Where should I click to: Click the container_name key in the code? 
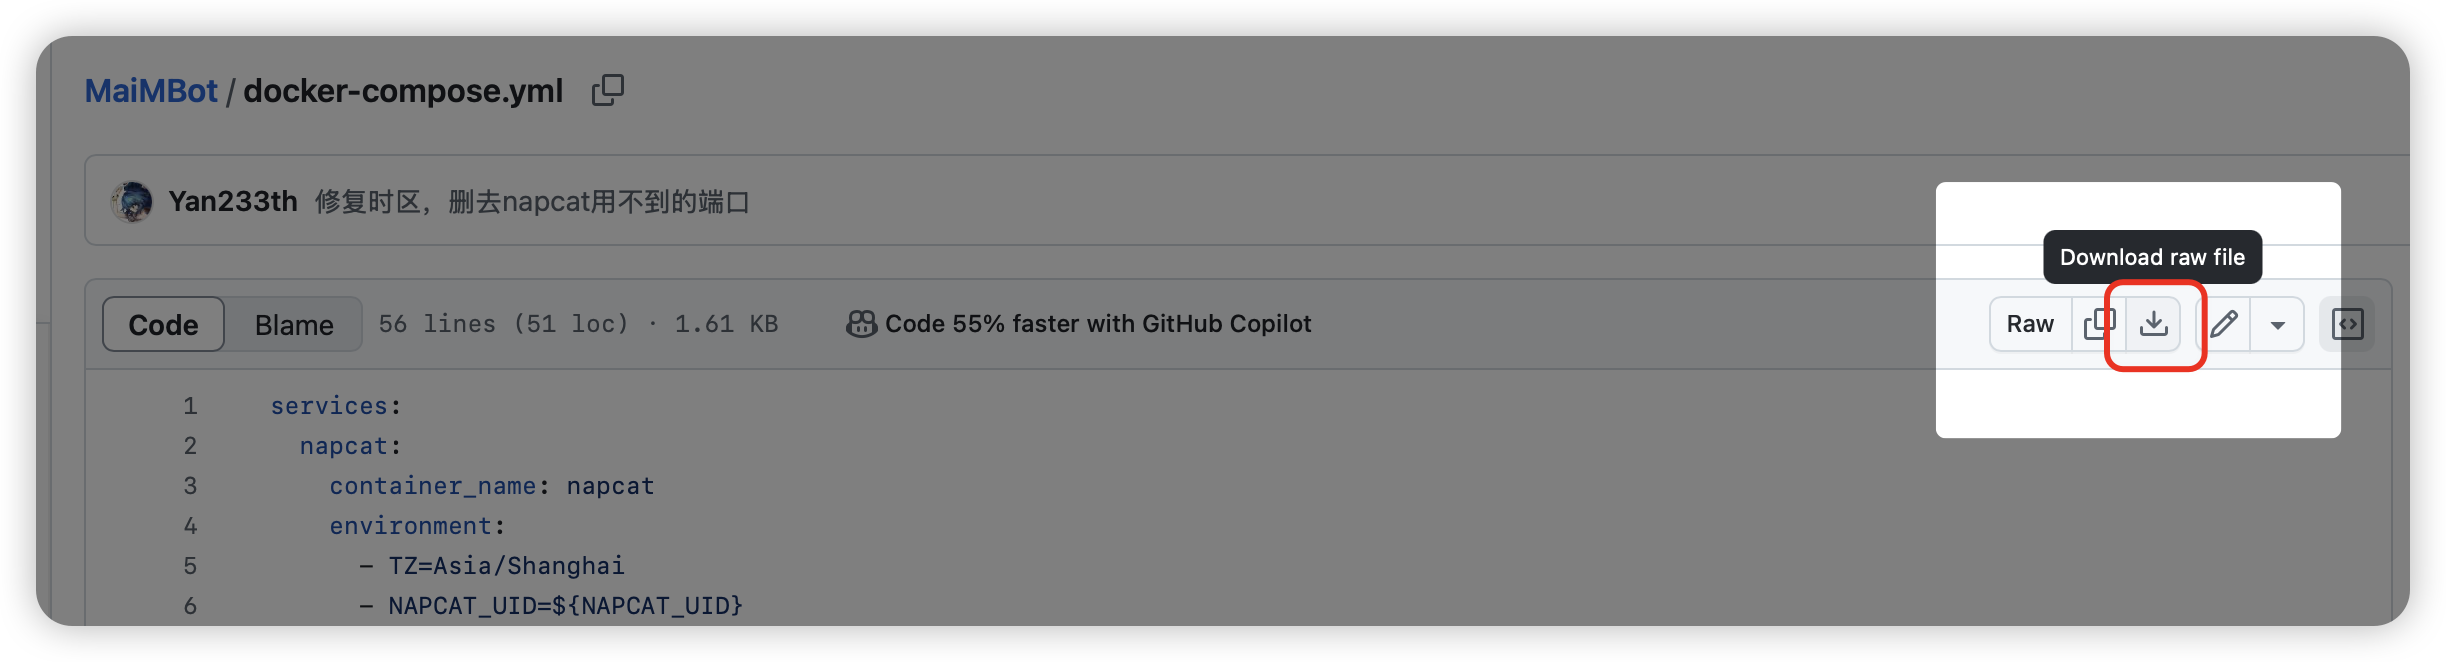click(433, 486)
